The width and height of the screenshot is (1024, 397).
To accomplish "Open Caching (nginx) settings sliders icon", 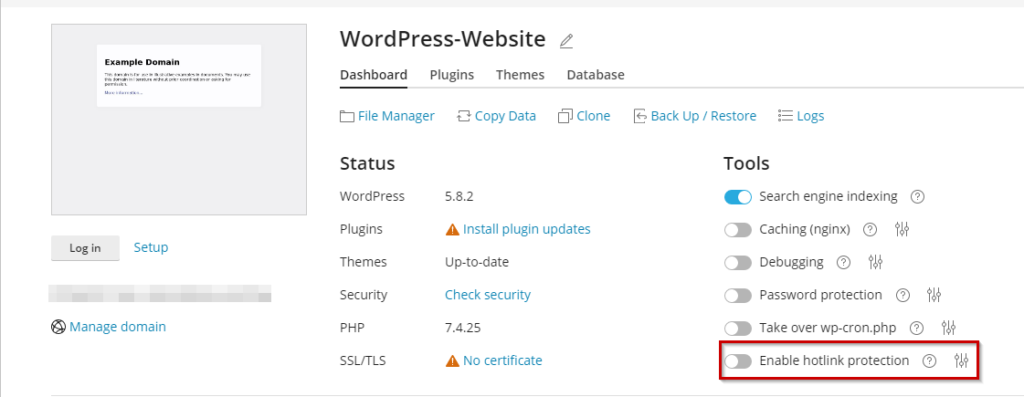I will pos(902,229).
